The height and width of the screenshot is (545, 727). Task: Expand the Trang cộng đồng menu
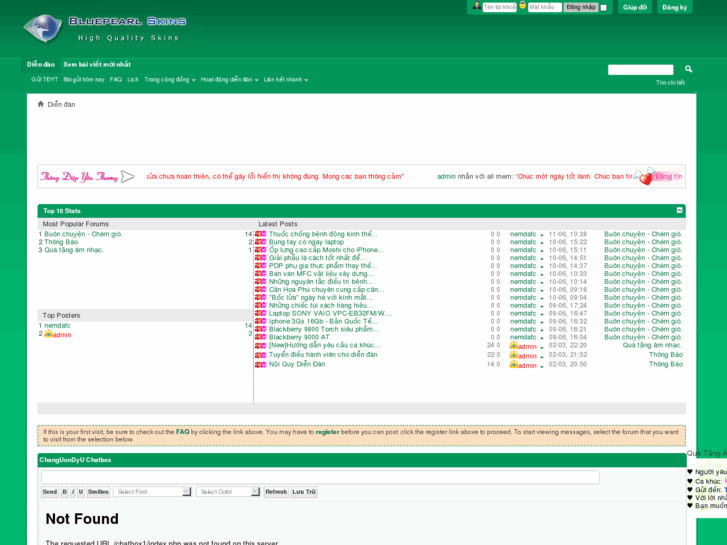(169, 79)
